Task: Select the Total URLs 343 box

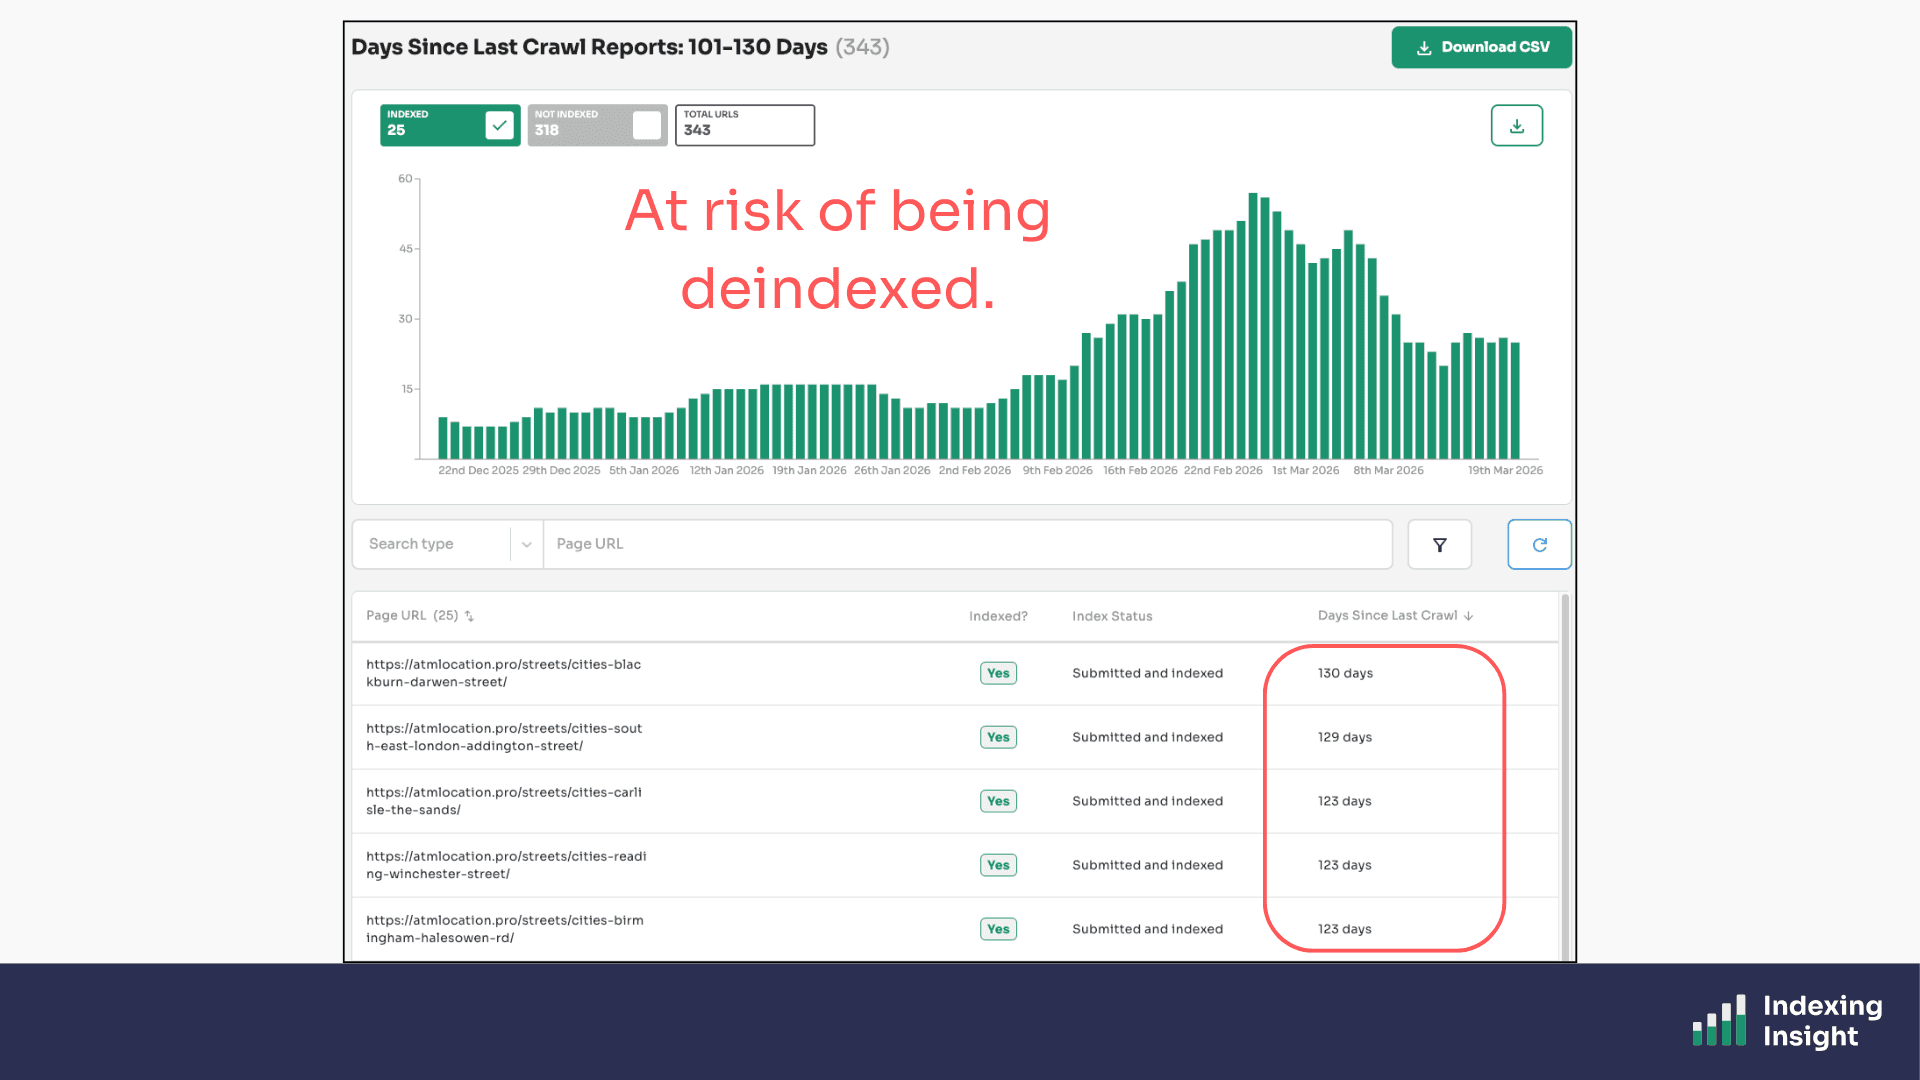Action: coord(744,126)
